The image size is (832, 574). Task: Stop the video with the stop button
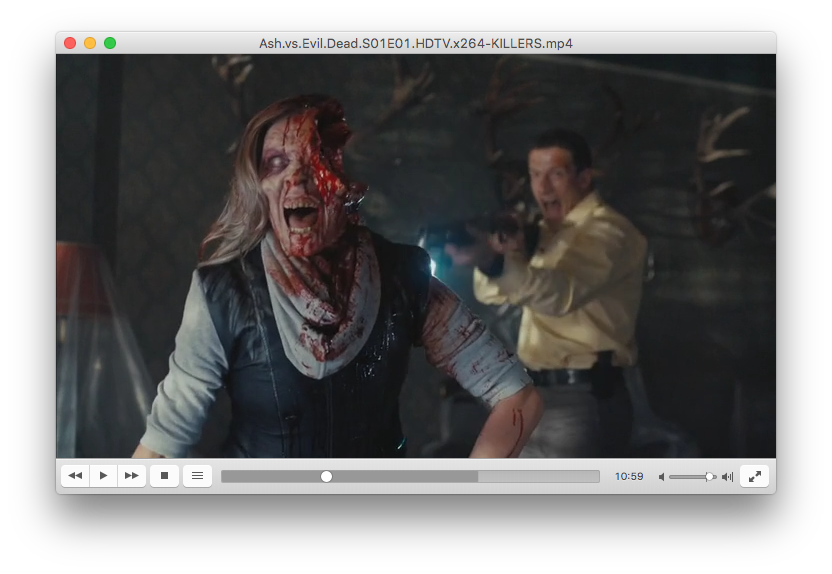[x=164, y=476]
